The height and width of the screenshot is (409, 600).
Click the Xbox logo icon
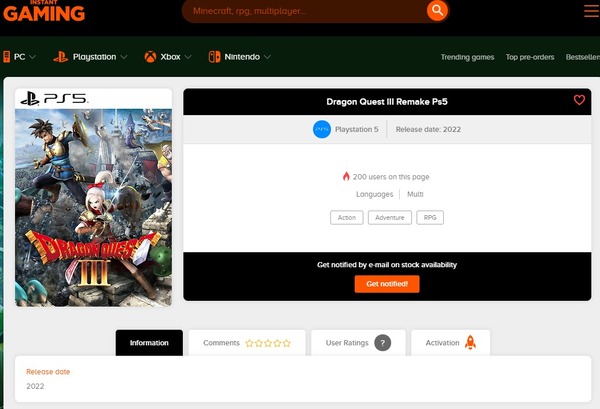click(150, 57)
